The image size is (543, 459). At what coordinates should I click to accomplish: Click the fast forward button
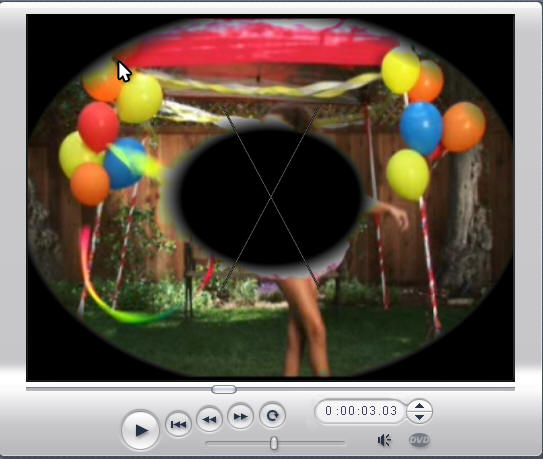pyautogui.click(x=240, y=416)
